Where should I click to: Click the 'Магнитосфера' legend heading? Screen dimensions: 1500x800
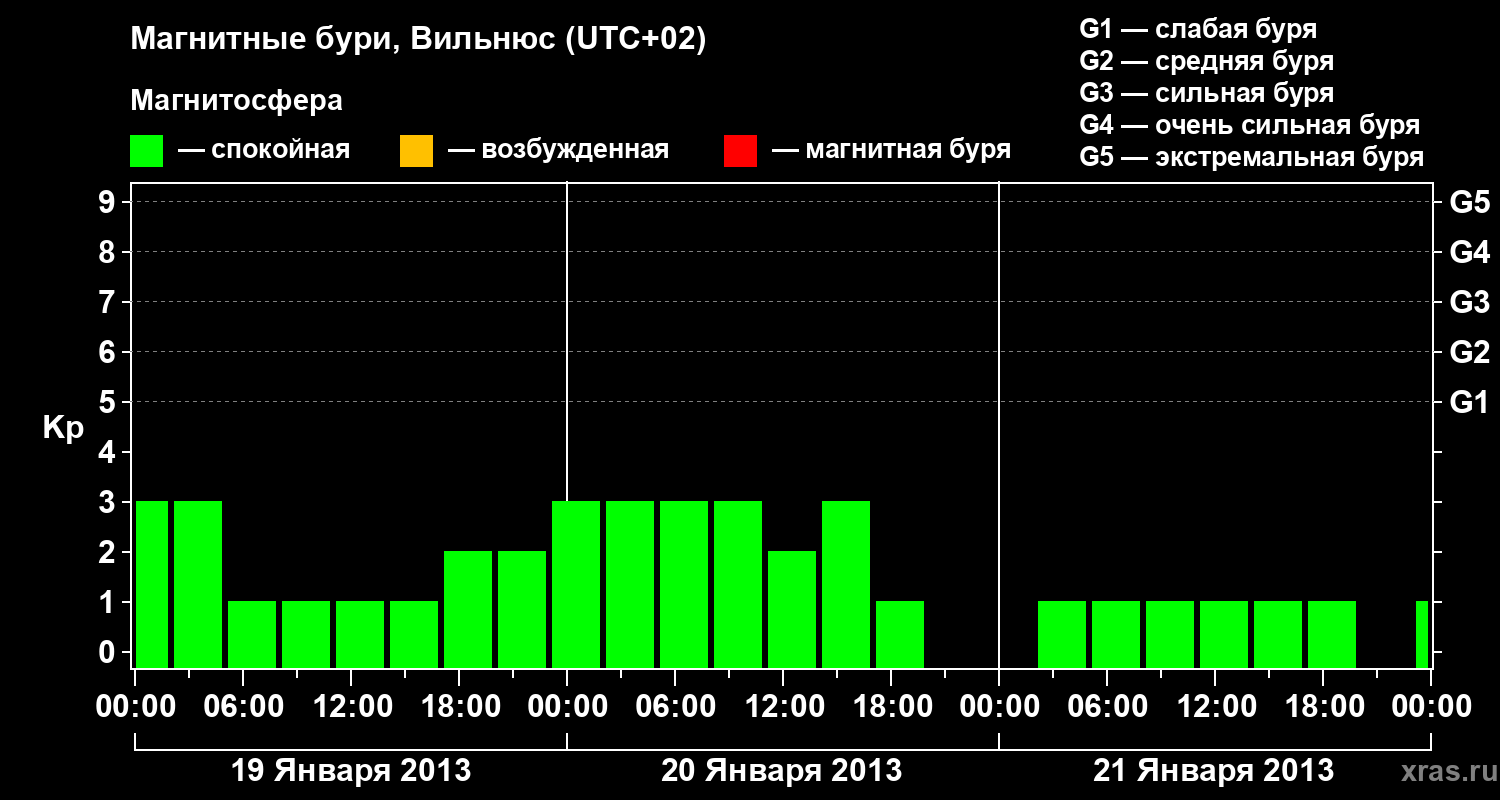[237, 101]
